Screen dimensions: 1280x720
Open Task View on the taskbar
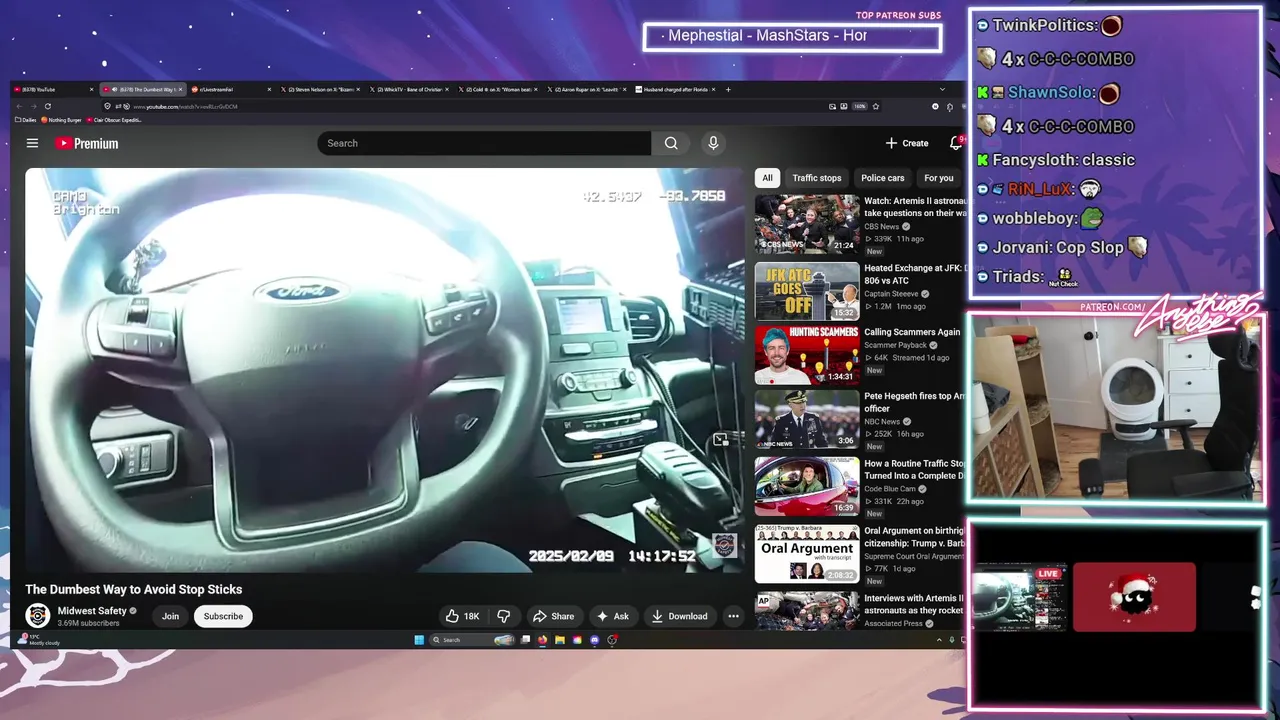coord(525,640)
